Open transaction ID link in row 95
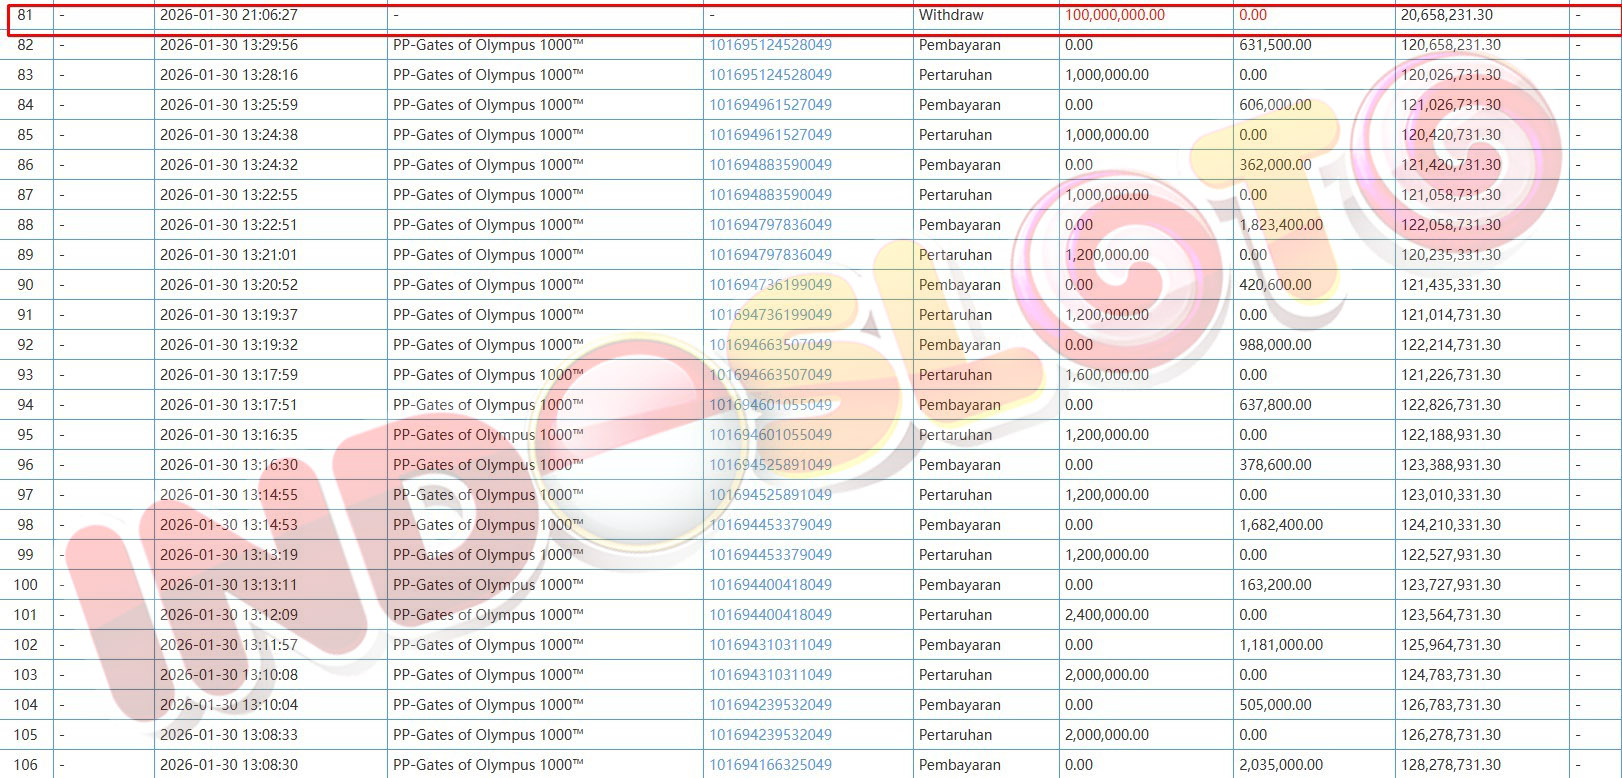Viewport: 1622px width, 778px height. pos(770,435)
